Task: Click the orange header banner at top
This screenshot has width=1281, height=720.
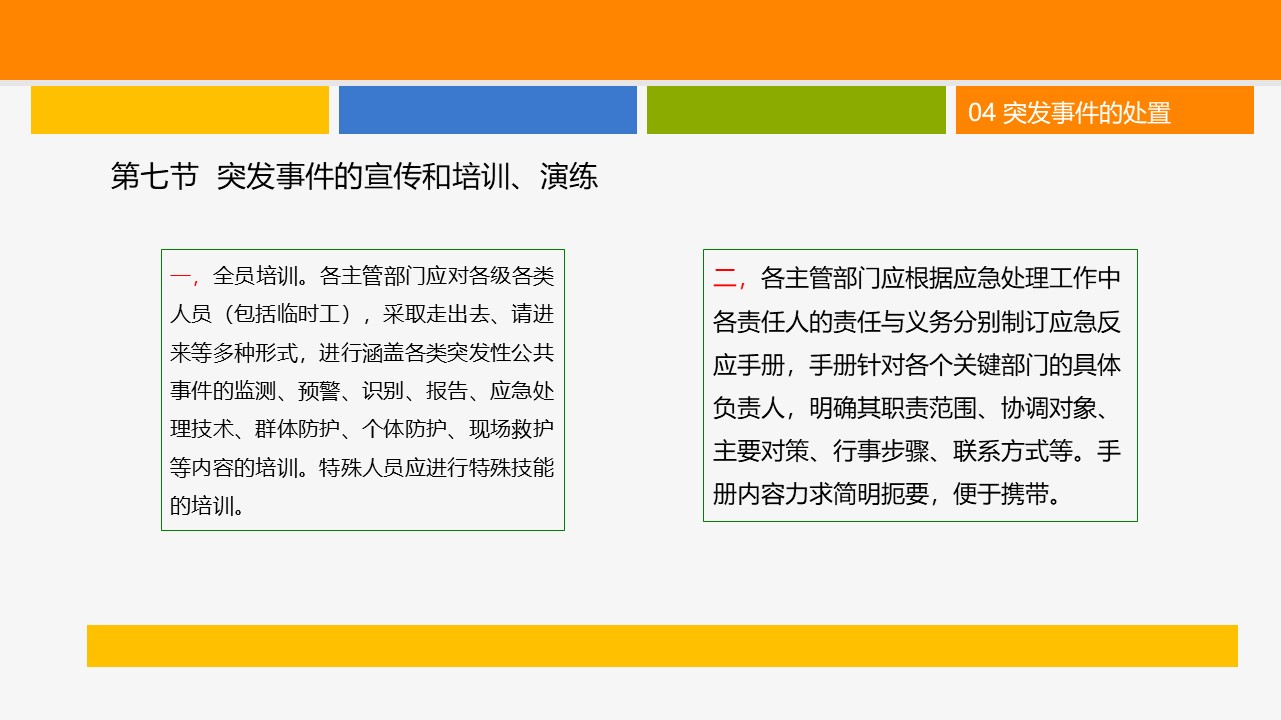Action: coord(640,39)
